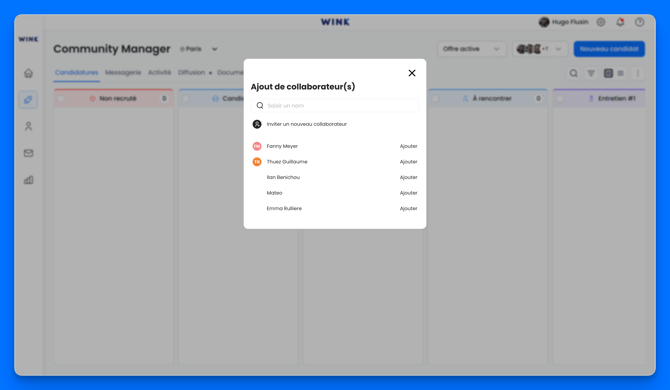The height and width of the screenshot is (390, 670).
Task: Select the Emma Rulliere name
Action: [x=284, y=208]
